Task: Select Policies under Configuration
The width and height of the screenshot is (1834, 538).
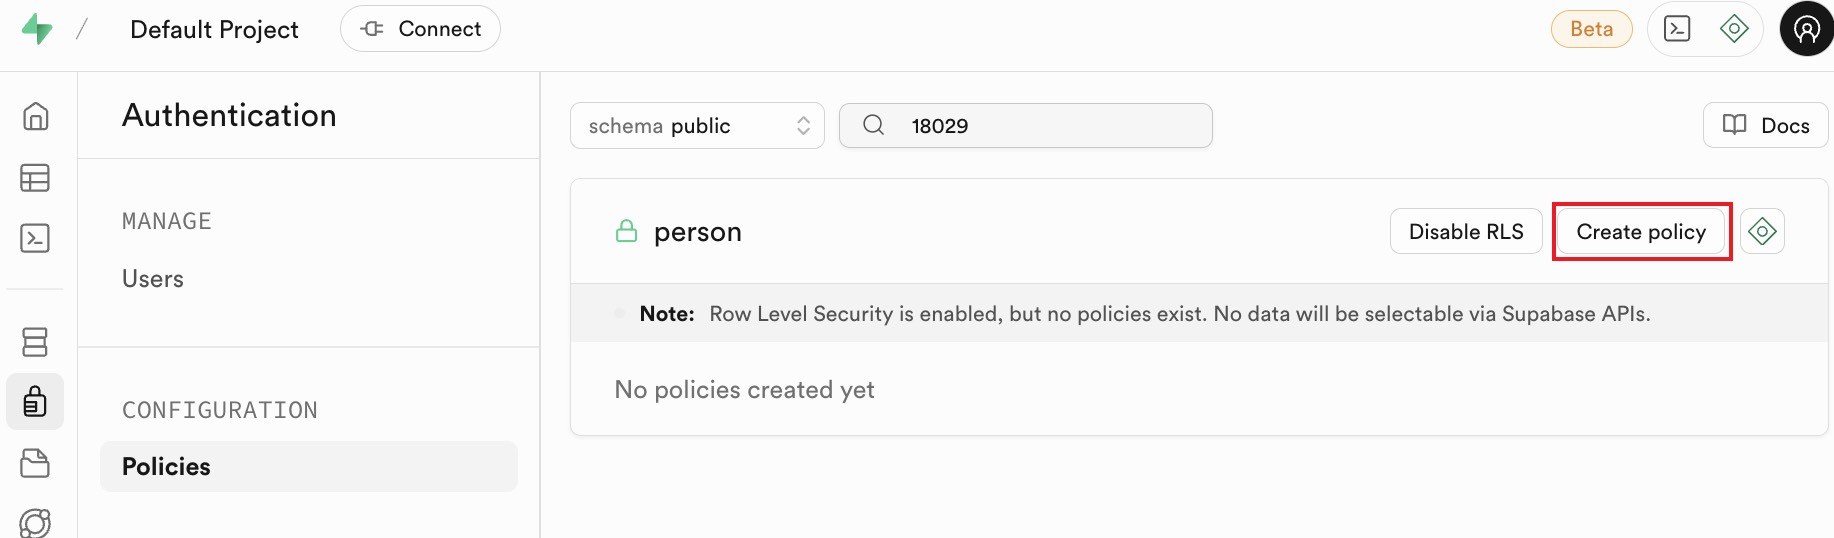Action: click(166, 467)
